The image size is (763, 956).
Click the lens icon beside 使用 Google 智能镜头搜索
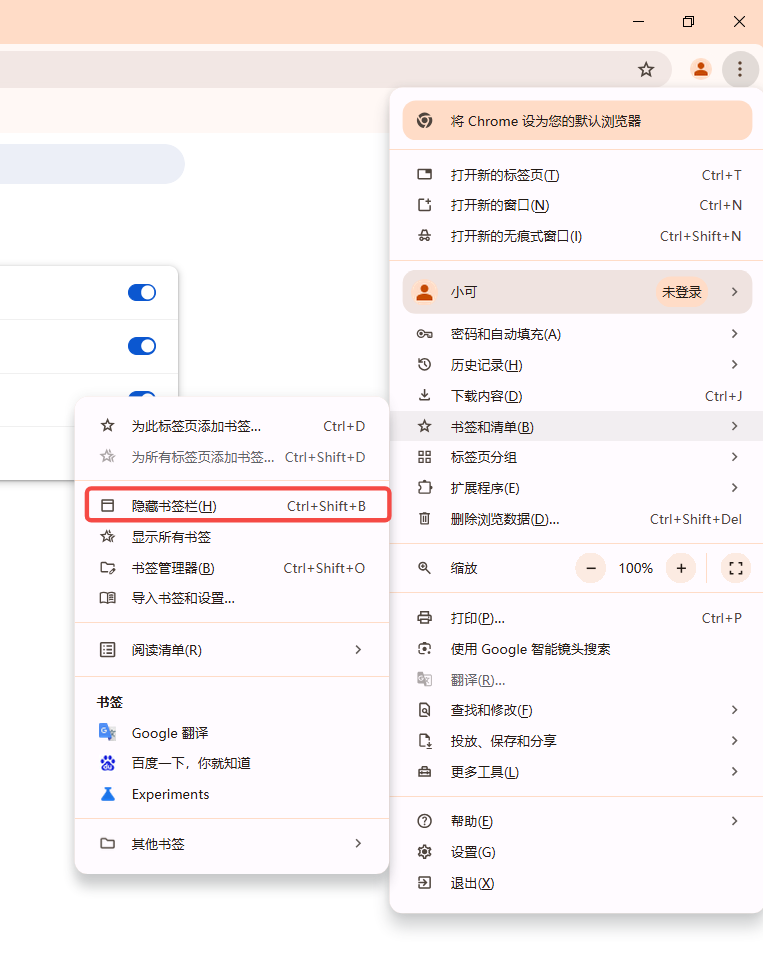point(424,649)
